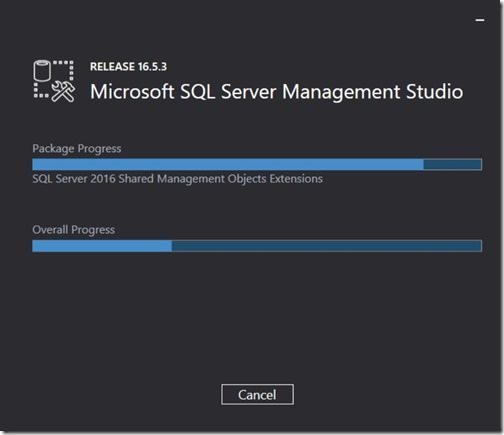Click the Cancel button
The height and width of the screenshot is (435, 504).
pos(257,395)
